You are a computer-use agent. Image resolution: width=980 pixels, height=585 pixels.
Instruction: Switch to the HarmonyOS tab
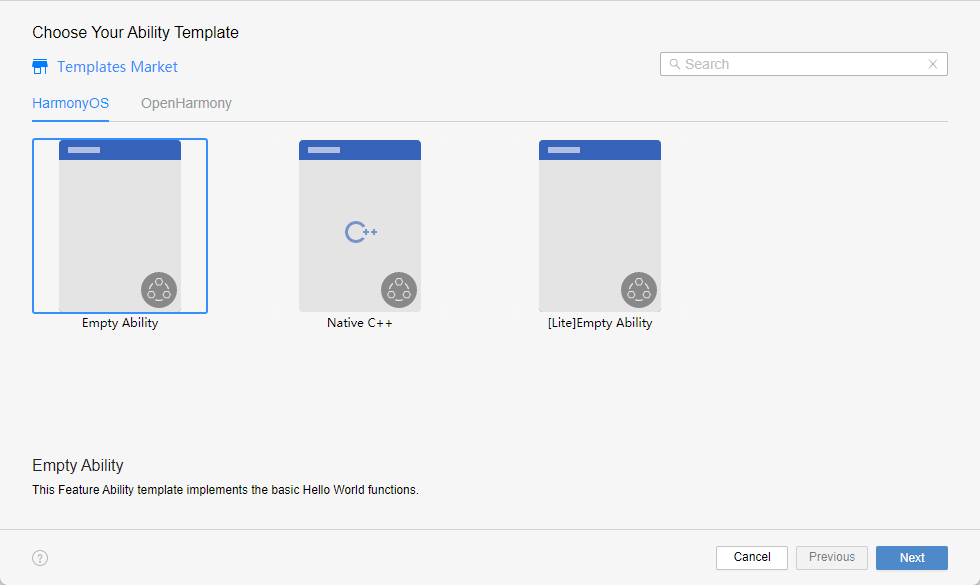(71, 103)
